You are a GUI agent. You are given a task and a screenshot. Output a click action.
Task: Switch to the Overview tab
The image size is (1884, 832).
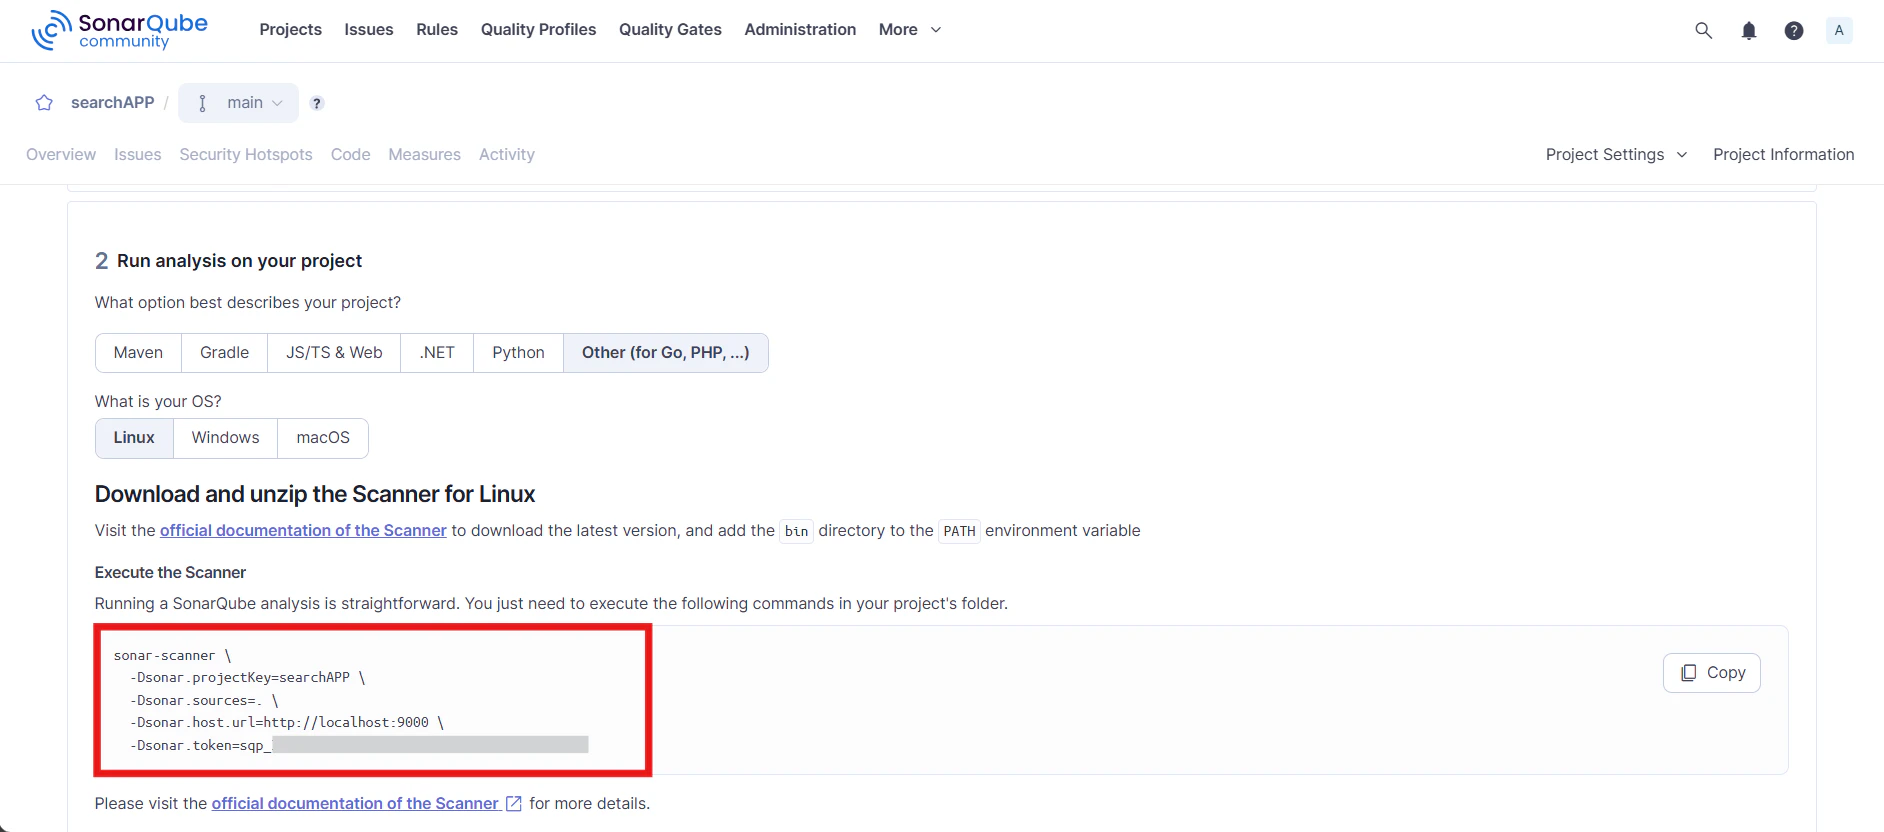61,154
